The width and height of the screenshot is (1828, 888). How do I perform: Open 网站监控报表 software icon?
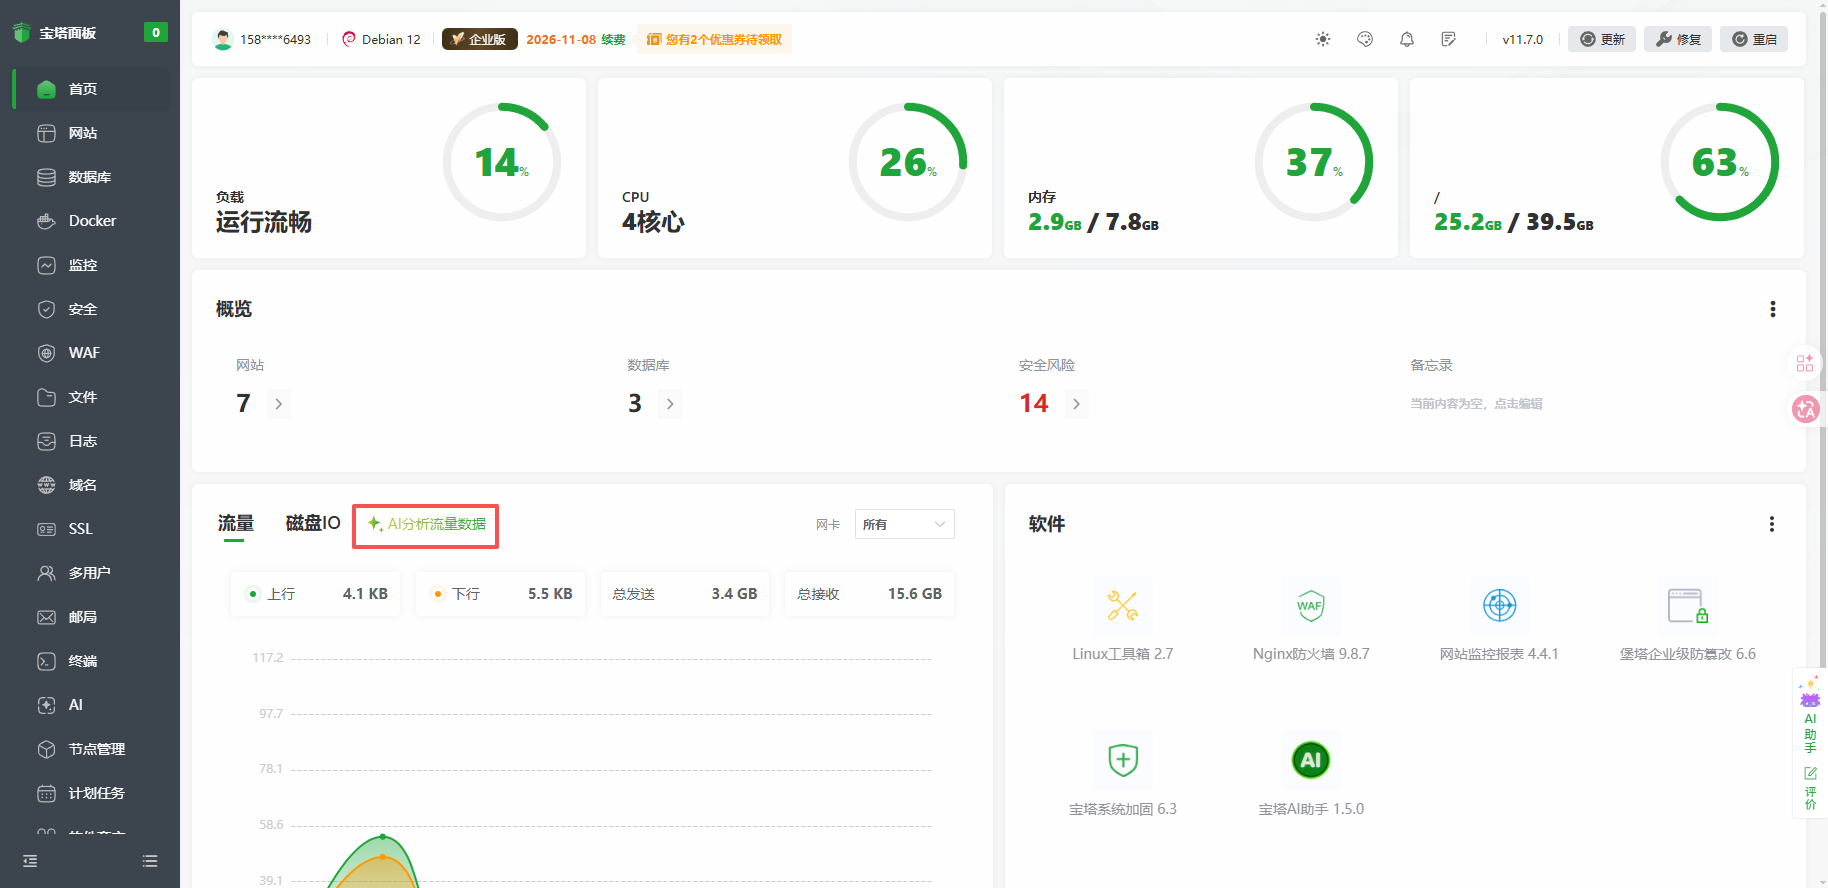point(1499,606)
